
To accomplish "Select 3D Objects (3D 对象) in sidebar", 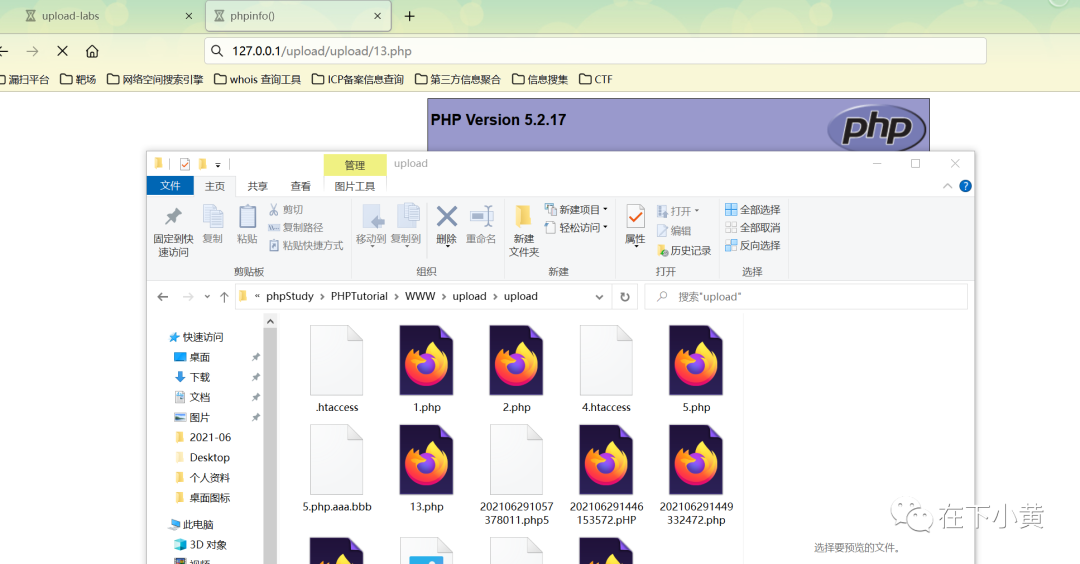I will click(200, 544).
